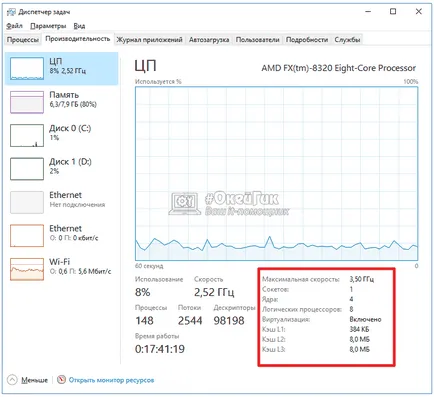
Task: Select Ethernet showing 0 кбит/с
Action: pyautogui.click(x=62, y=235)
